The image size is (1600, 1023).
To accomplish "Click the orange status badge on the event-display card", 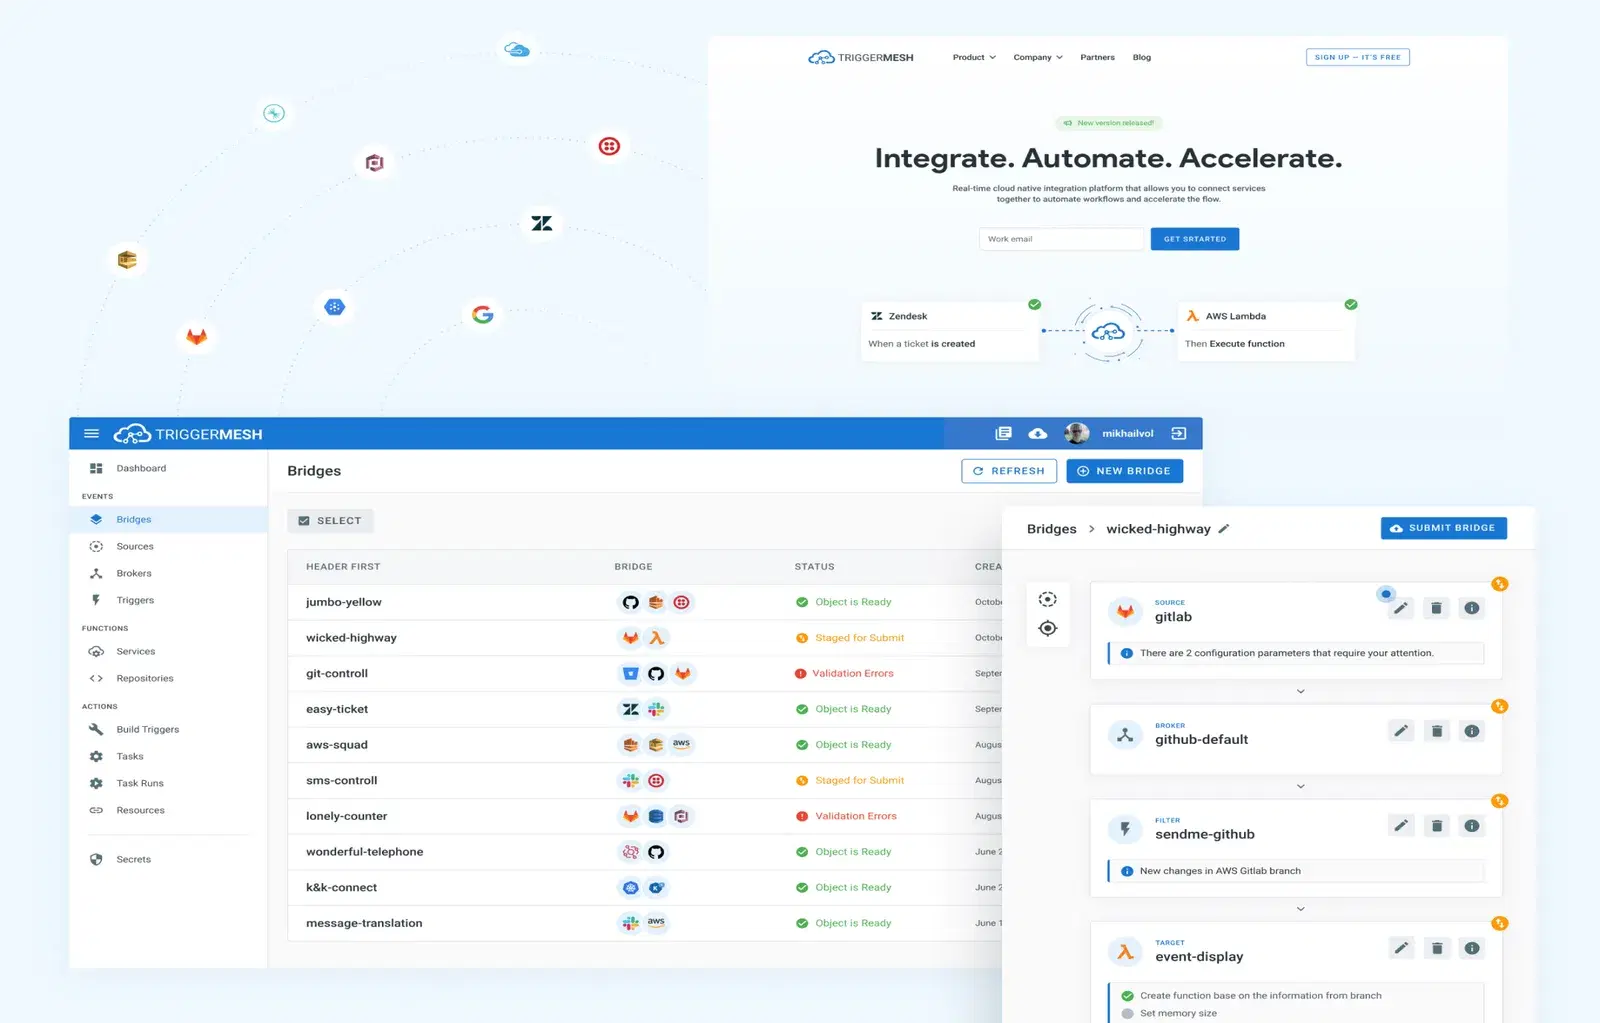I will (1500, 924).
